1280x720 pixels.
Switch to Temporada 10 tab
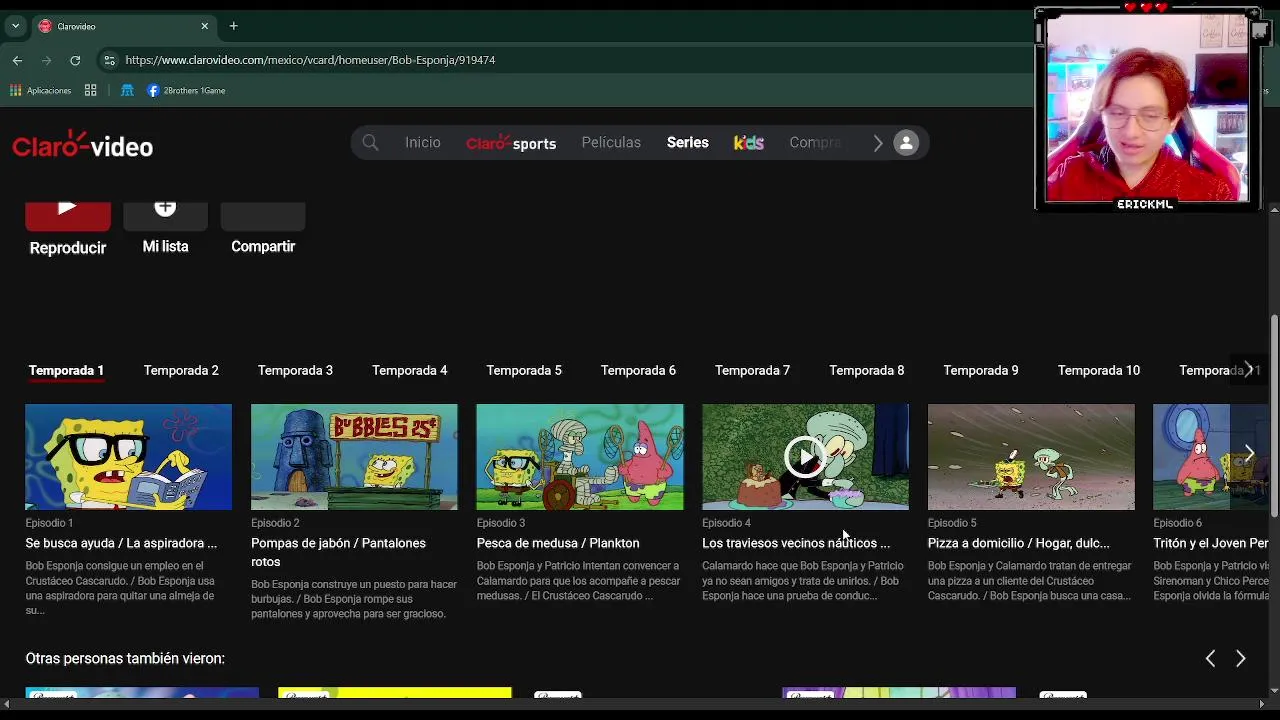1099,370
